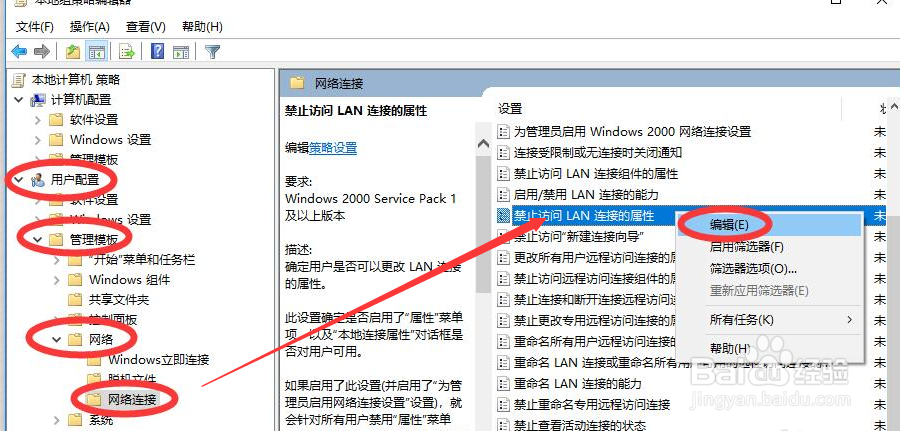Choose 筛选器选项(O)... from the context menu
The image size is (900, 431).
770,269
